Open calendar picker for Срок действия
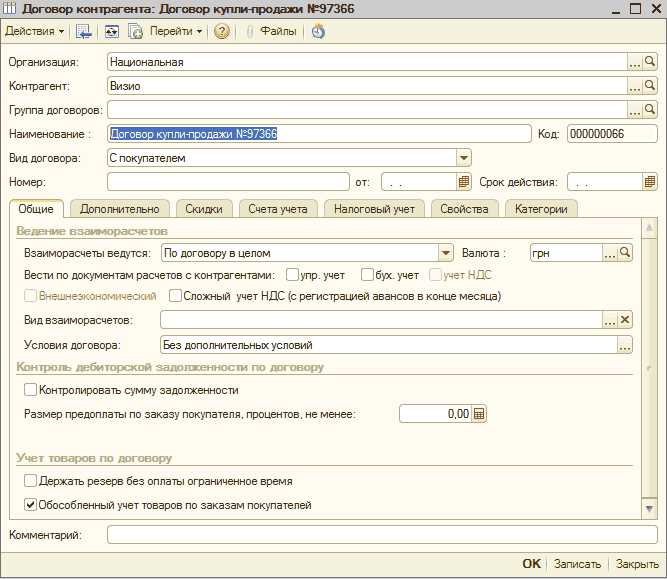 pos(649,182)
